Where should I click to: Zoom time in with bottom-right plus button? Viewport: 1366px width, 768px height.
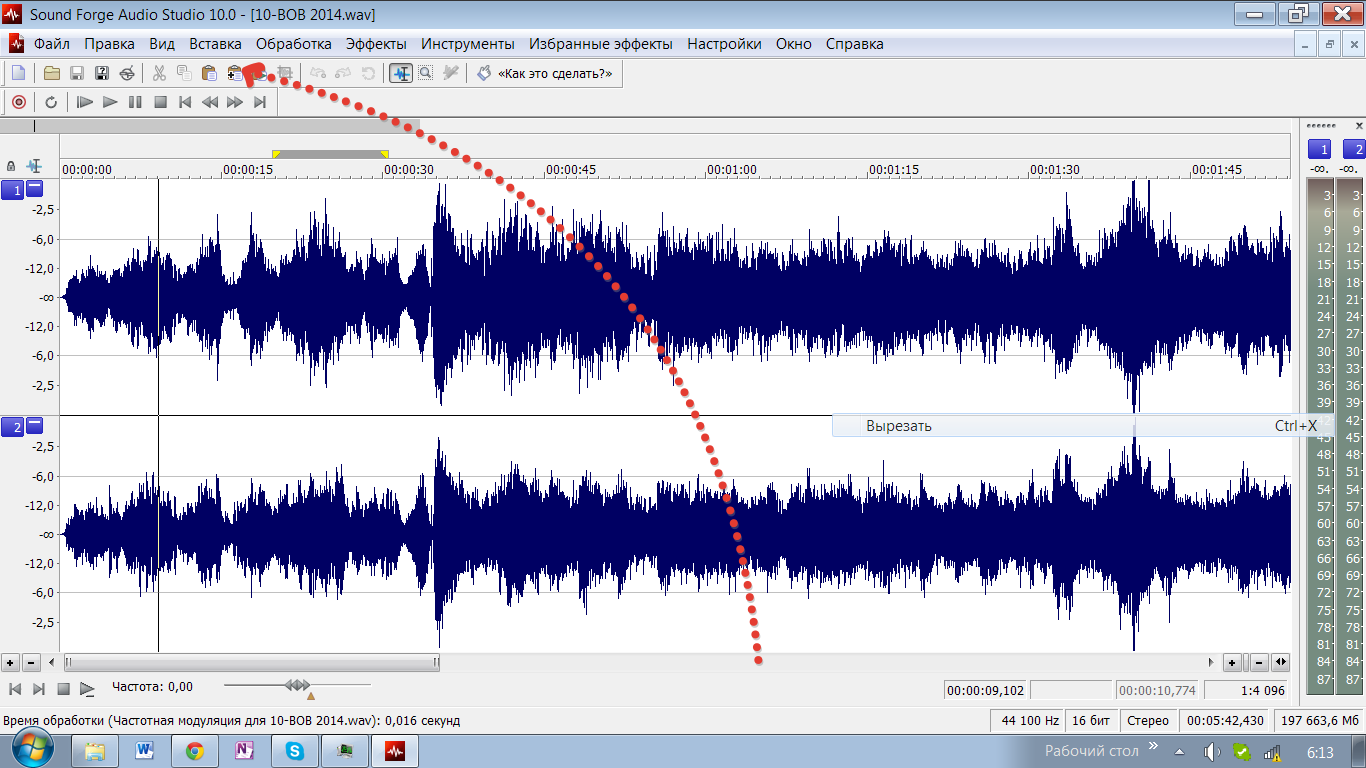point(1233,662)
